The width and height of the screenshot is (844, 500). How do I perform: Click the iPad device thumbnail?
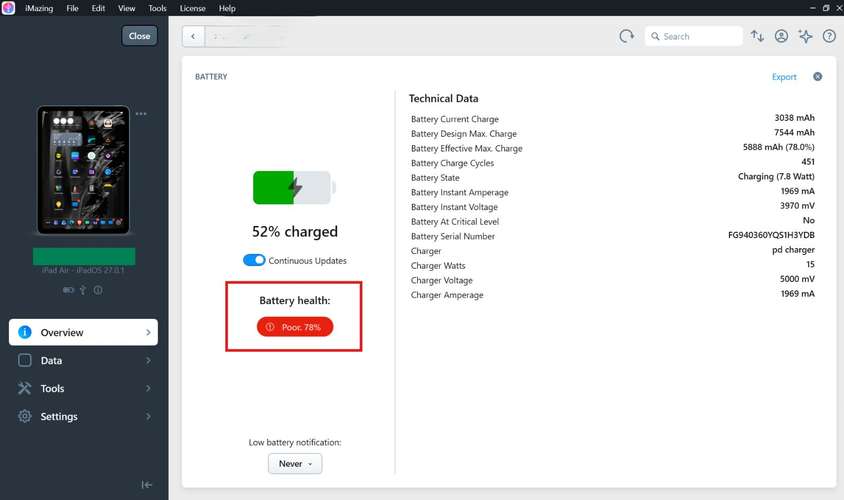[83, 170]
